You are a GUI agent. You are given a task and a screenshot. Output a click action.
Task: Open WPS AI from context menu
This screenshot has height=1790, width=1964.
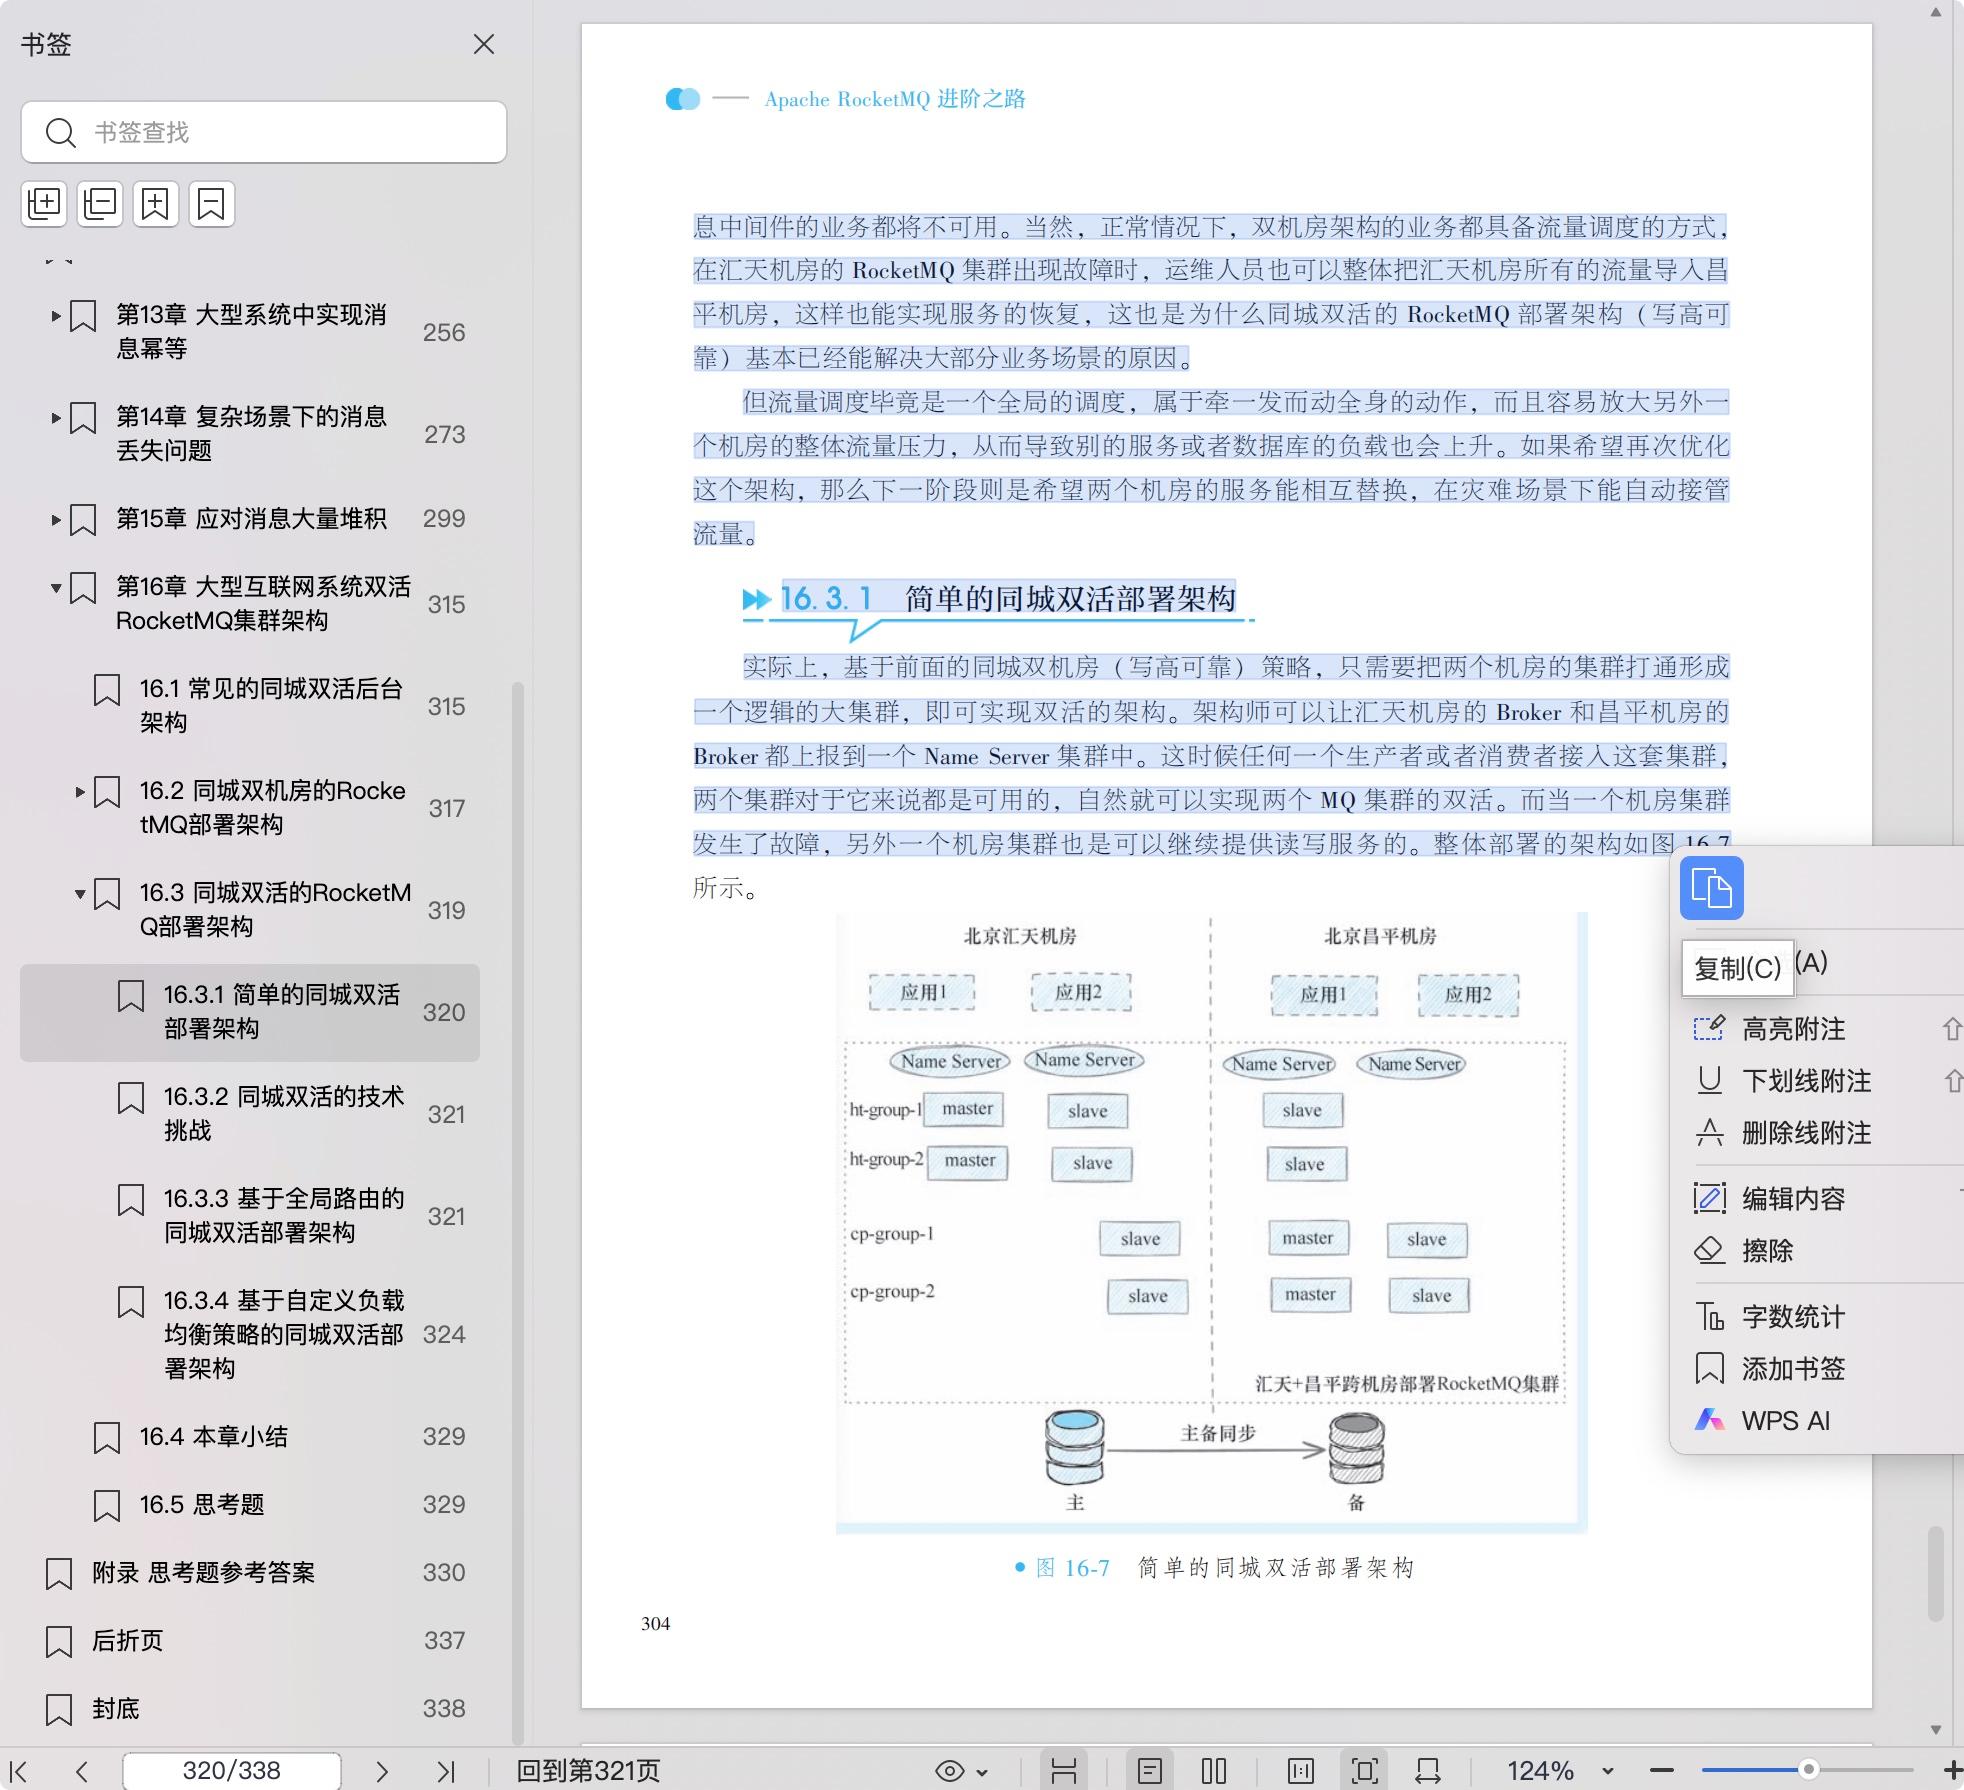click(x=1785, y=1421)
